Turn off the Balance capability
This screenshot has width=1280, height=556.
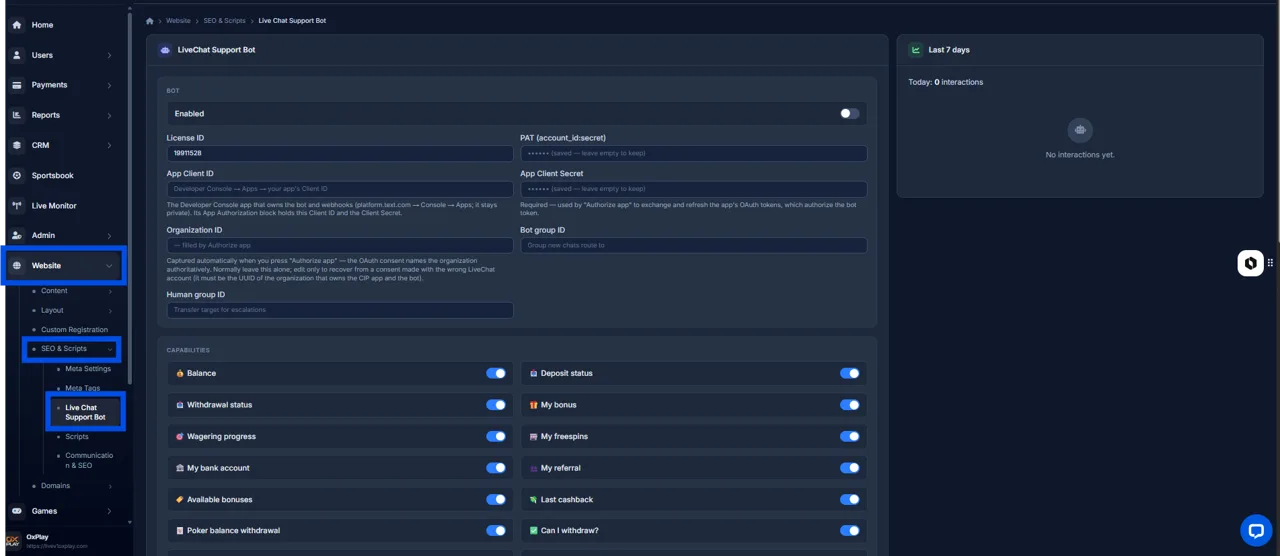tap(496, 373)
